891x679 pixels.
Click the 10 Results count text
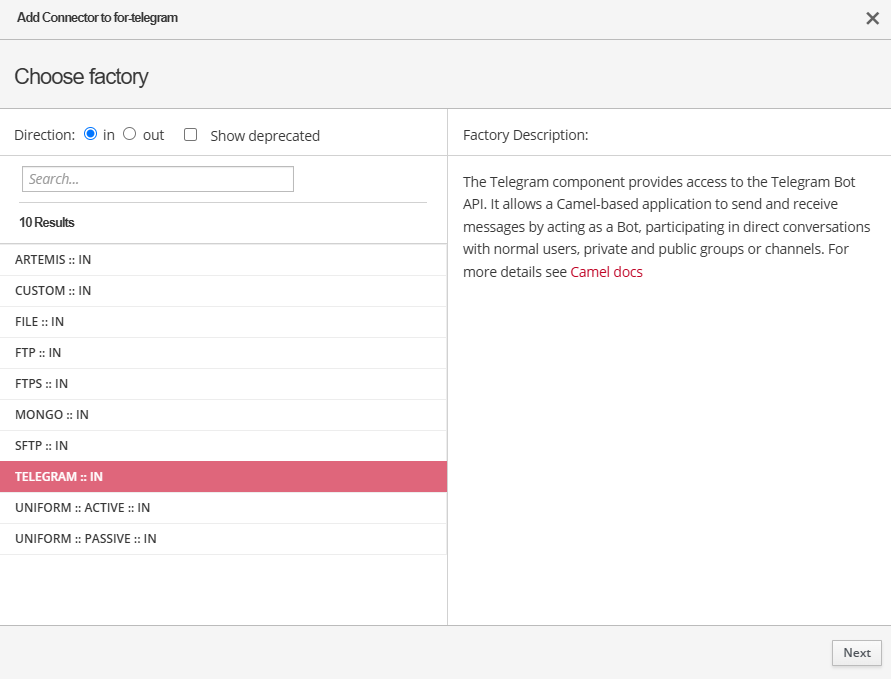[x=47, y=222]
